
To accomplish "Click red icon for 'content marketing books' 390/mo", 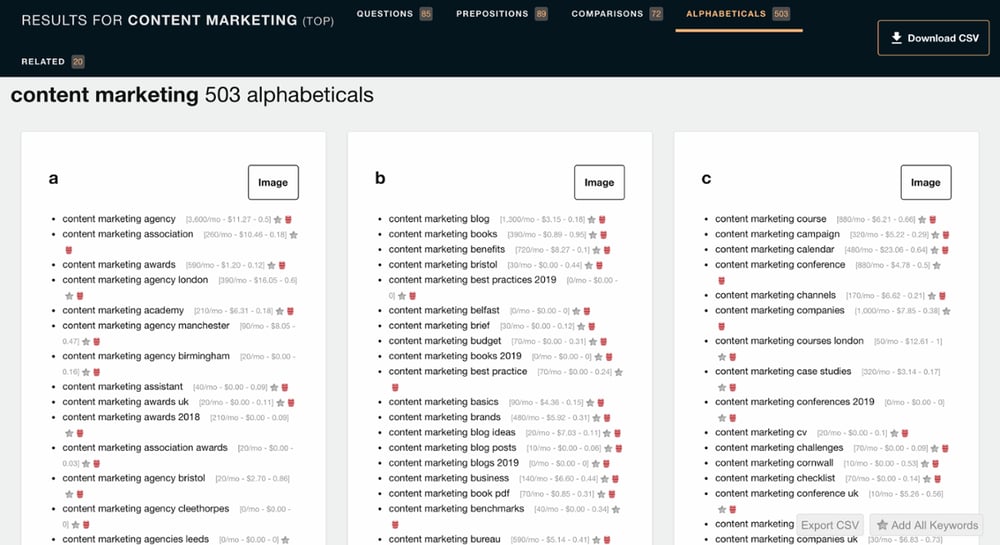I will point(603,235).
